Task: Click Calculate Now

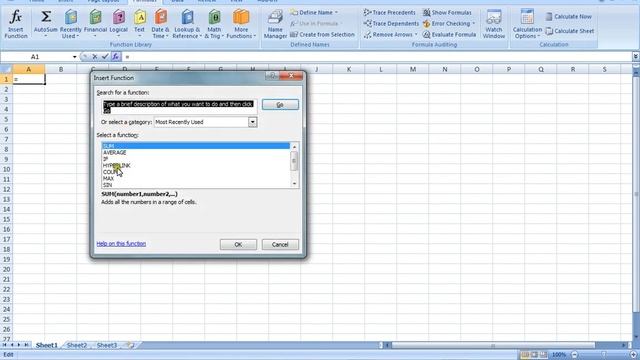Action: pos(569,16)
